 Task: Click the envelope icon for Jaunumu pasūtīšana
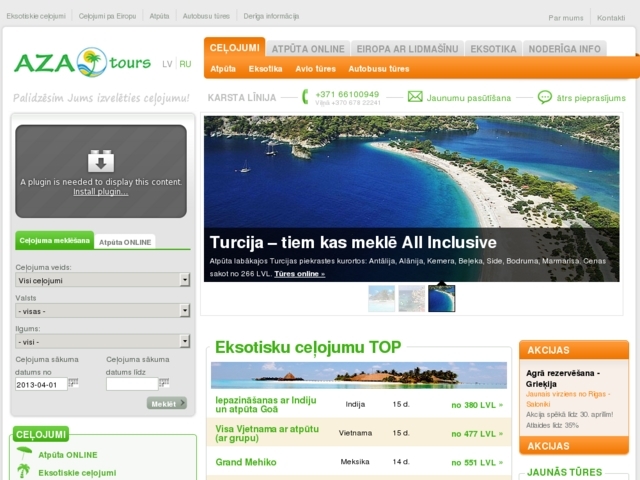click(x=415, y=97)
